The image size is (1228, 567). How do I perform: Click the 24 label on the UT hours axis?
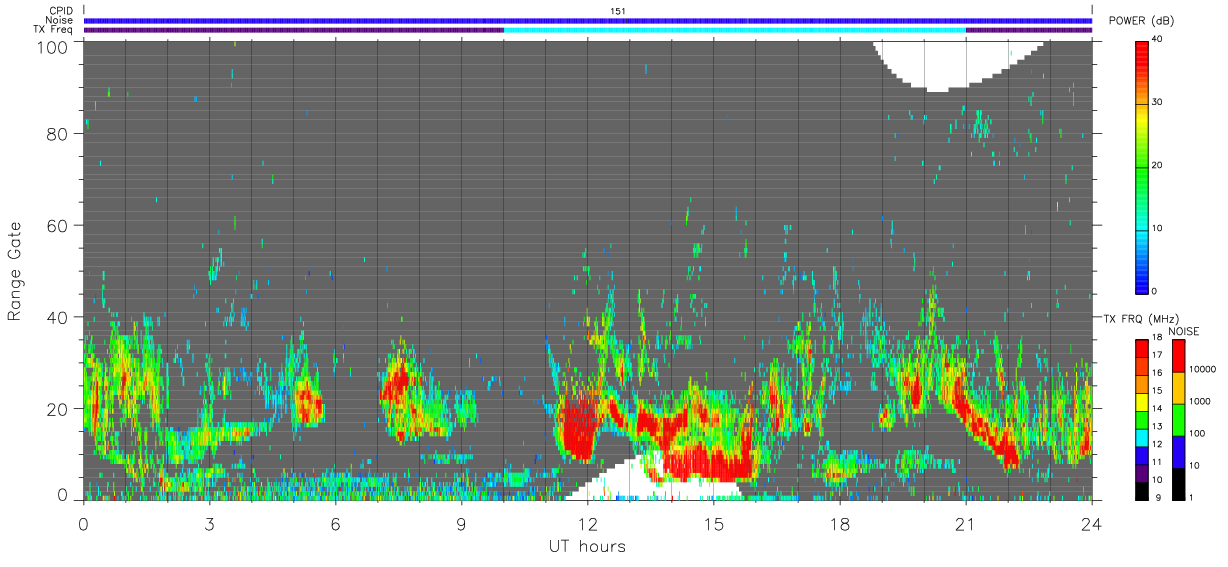tap(1092, 523)
